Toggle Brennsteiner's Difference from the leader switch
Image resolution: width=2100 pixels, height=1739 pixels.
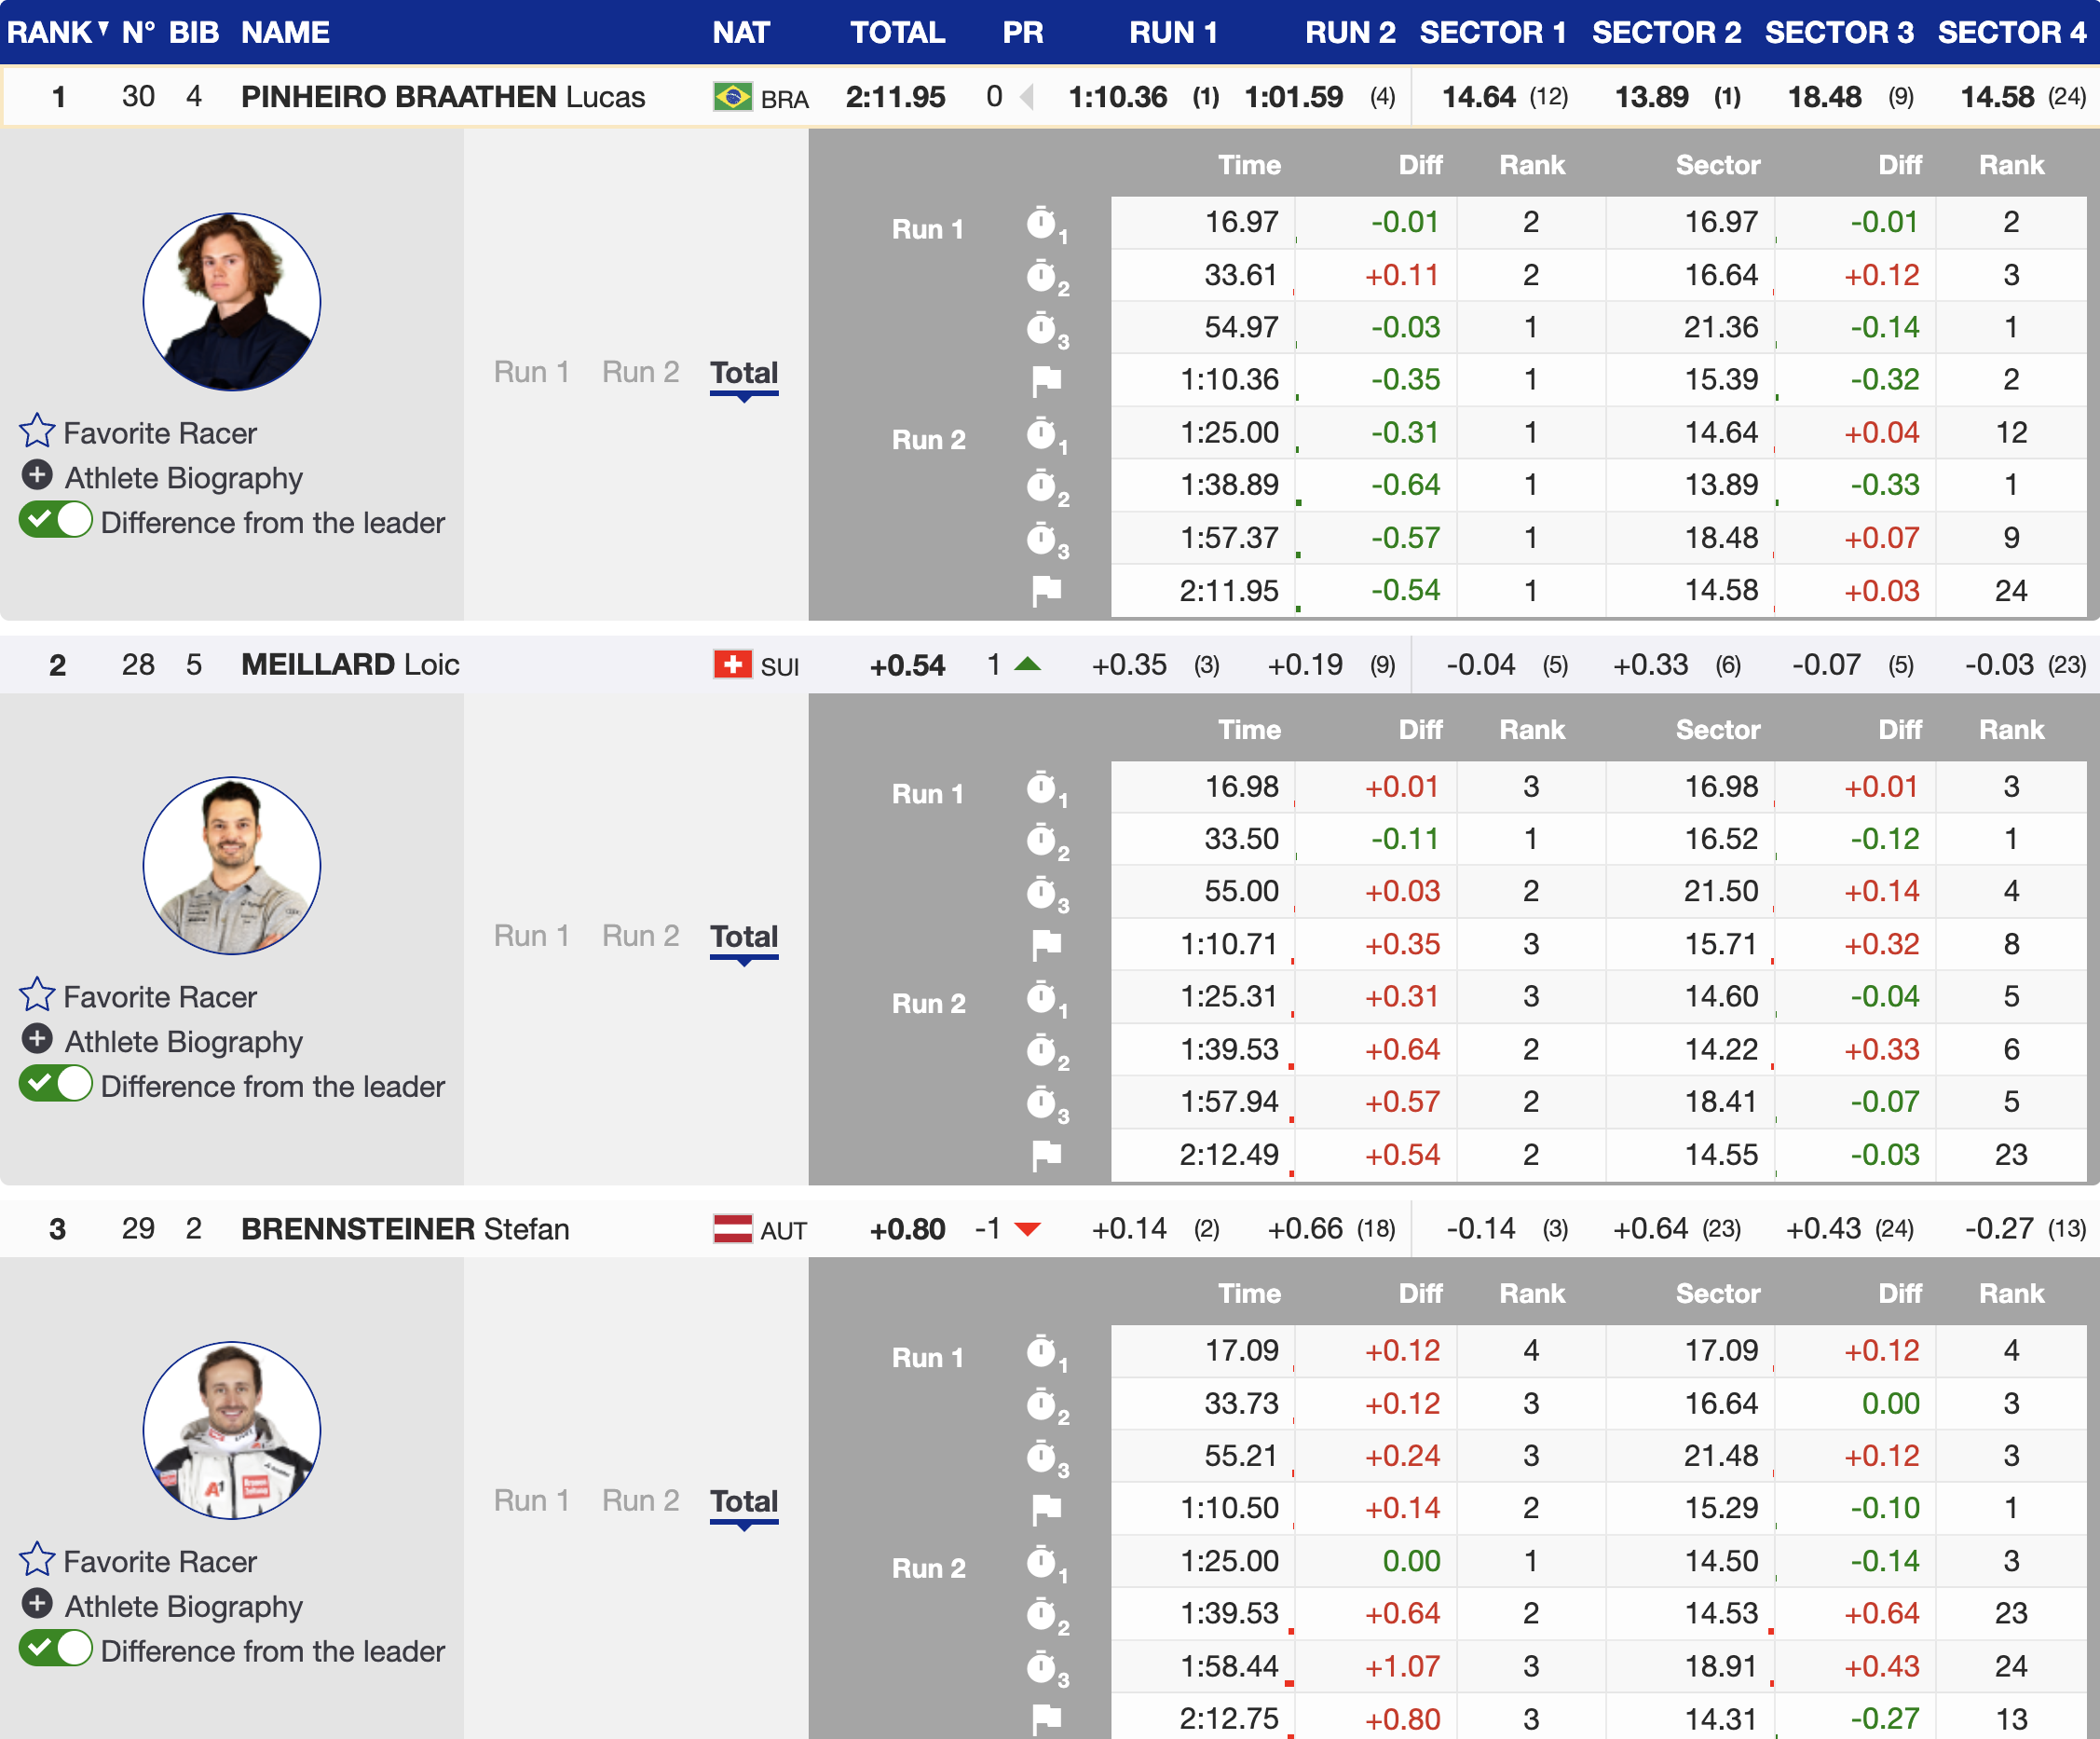click(x=56, y=1649)
